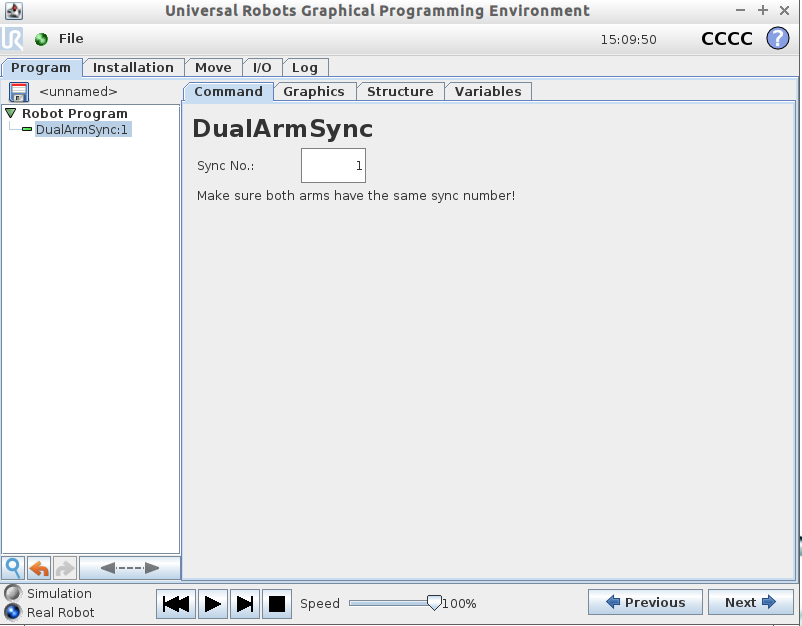Open the help question mark icon
802x626 pixels.
pos(777,38)
